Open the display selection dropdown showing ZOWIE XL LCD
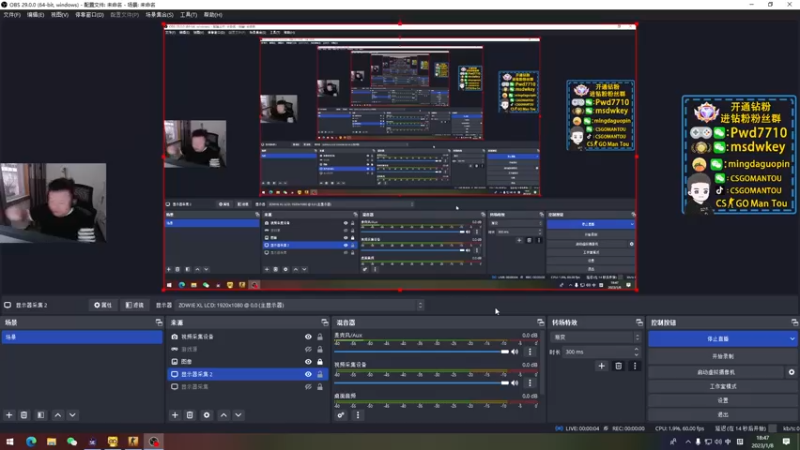The width and height of the screenshot is (800, 450). [299, 305]
